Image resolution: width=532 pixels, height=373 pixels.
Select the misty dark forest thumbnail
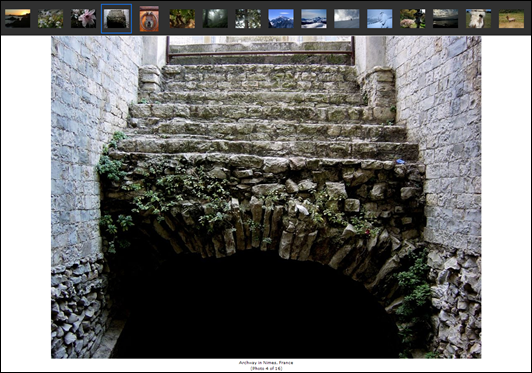tap(215, 18)
